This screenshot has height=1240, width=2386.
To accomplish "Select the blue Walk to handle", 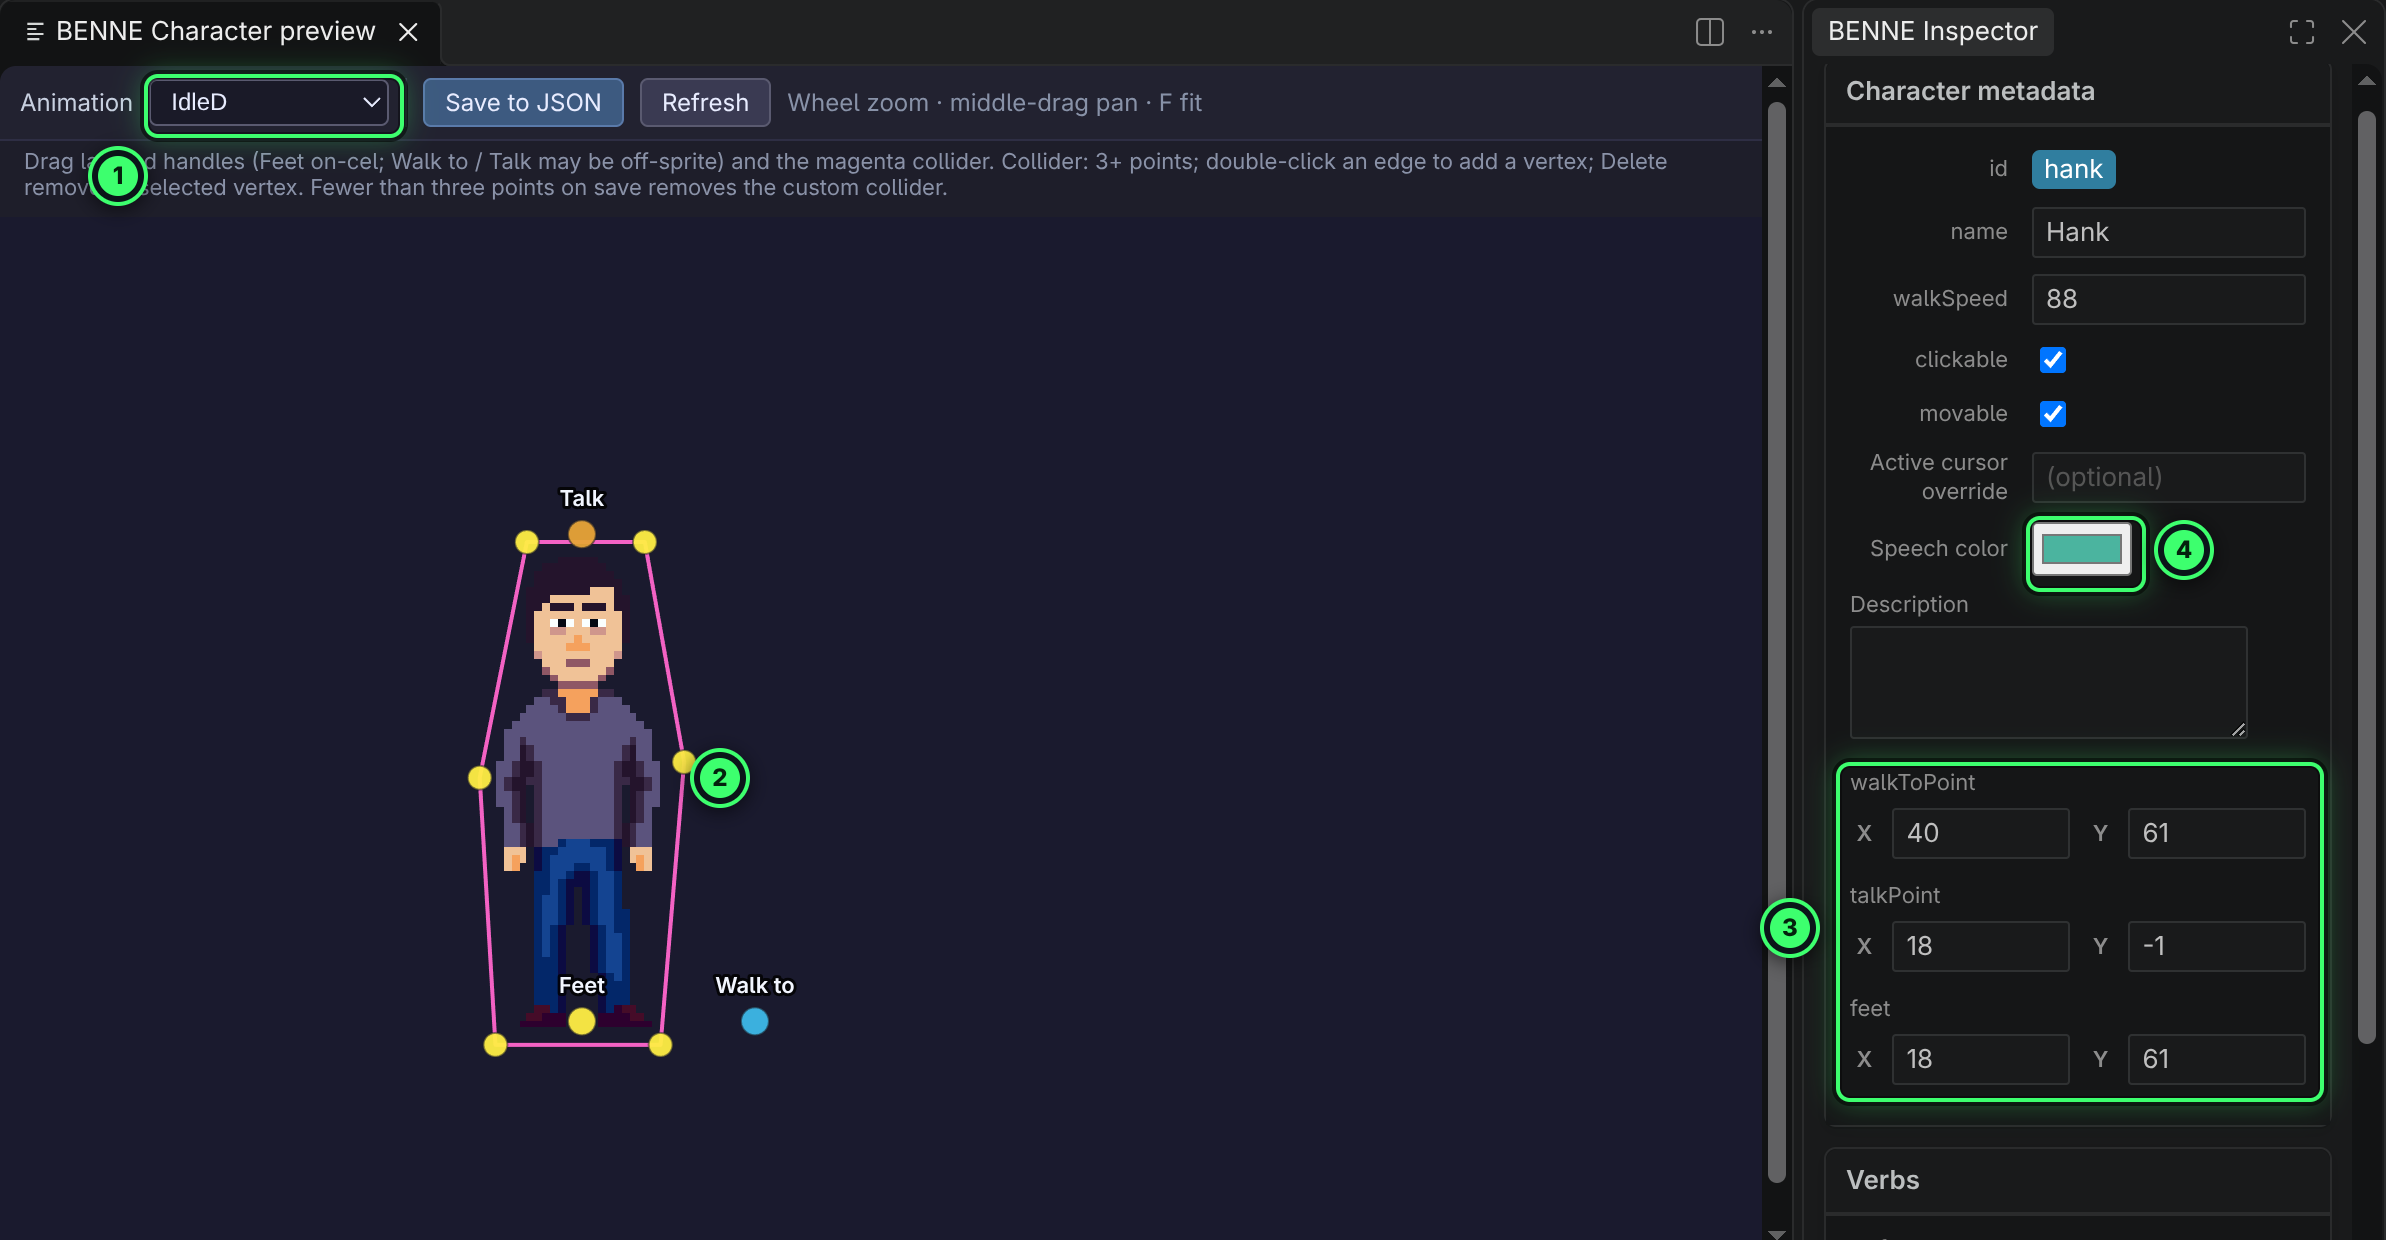I will (755, 1021).
